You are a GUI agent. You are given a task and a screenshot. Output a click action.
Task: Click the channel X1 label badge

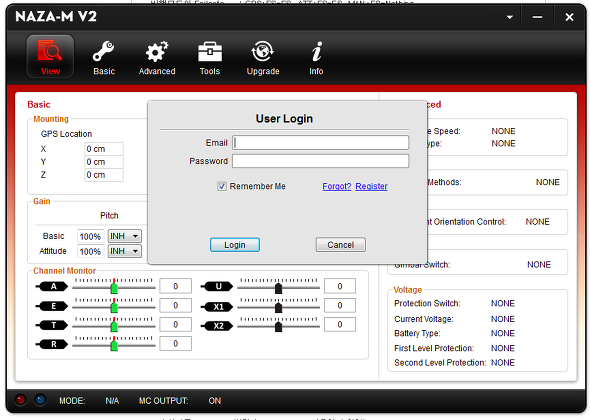coord(217,307)
